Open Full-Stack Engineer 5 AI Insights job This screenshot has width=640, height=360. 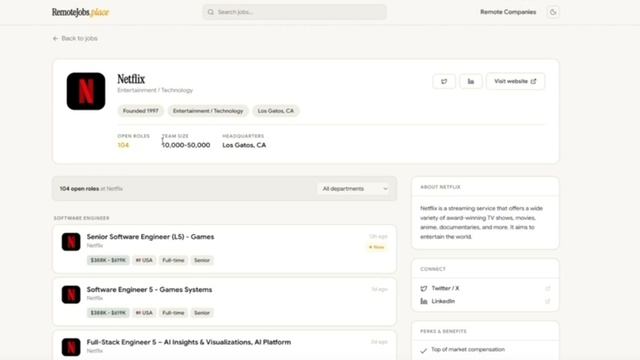pyautogui.click(x=189, y=342)
